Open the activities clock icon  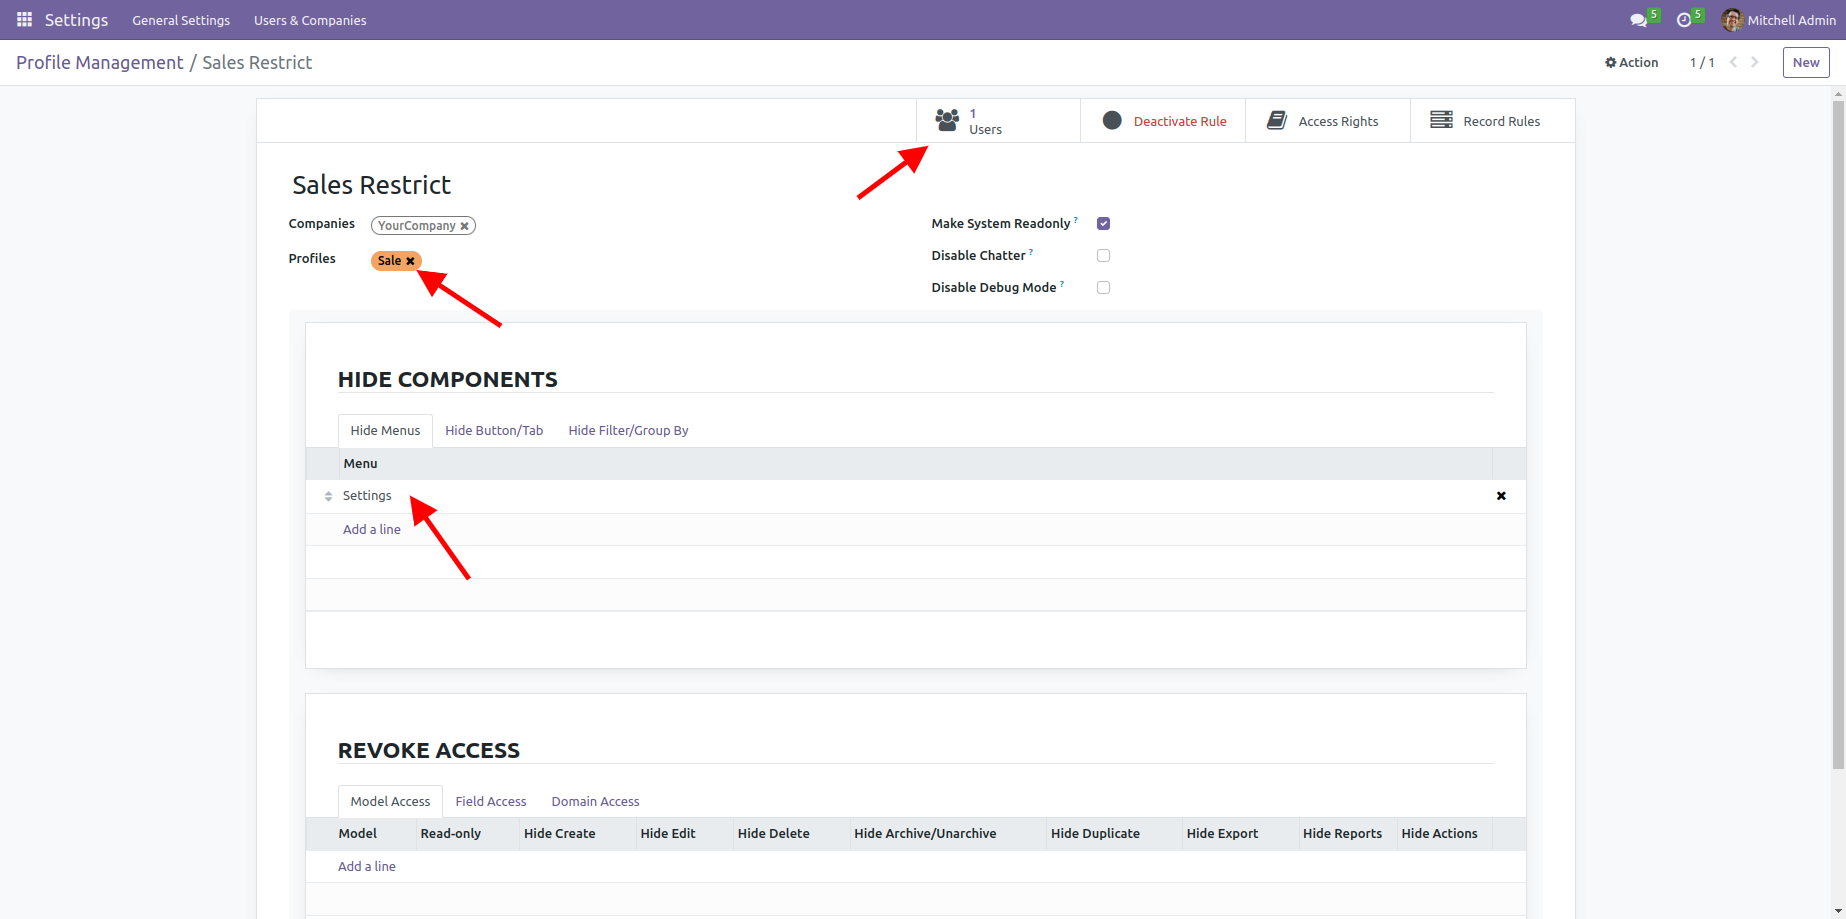[1684, 20]
